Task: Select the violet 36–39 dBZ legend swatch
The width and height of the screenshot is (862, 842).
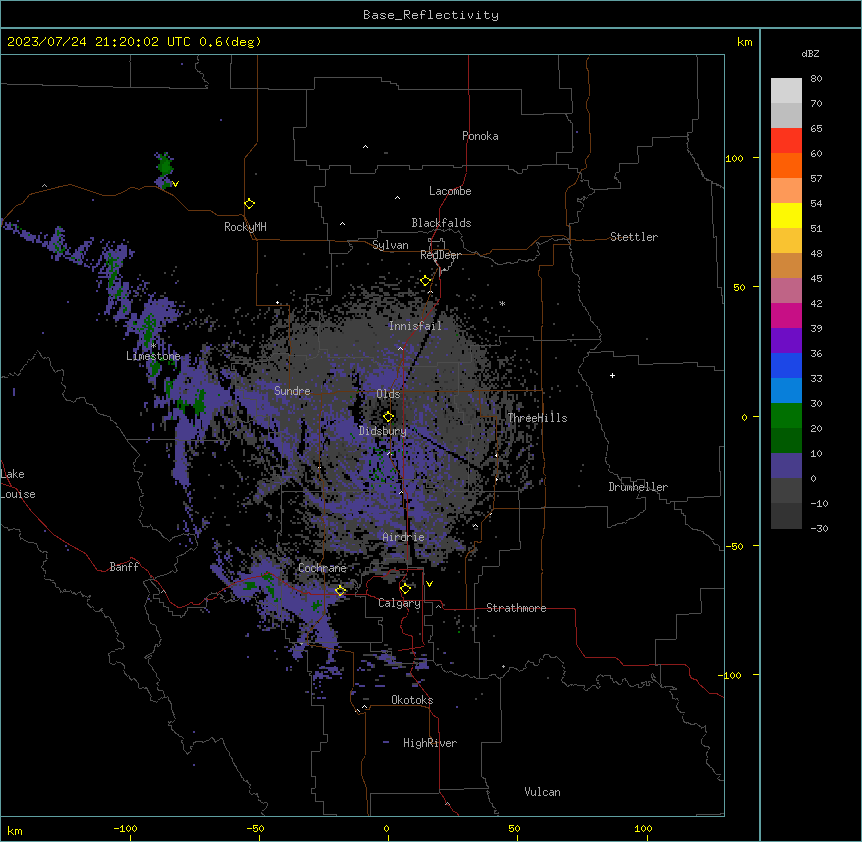Action: (786, 341)
